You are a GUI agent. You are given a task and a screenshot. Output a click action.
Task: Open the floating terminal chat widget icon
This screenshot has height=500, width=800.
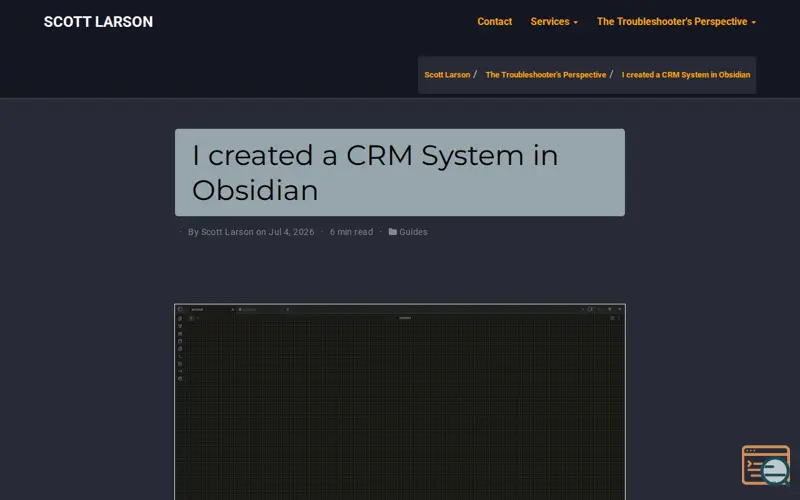point(766,465)
